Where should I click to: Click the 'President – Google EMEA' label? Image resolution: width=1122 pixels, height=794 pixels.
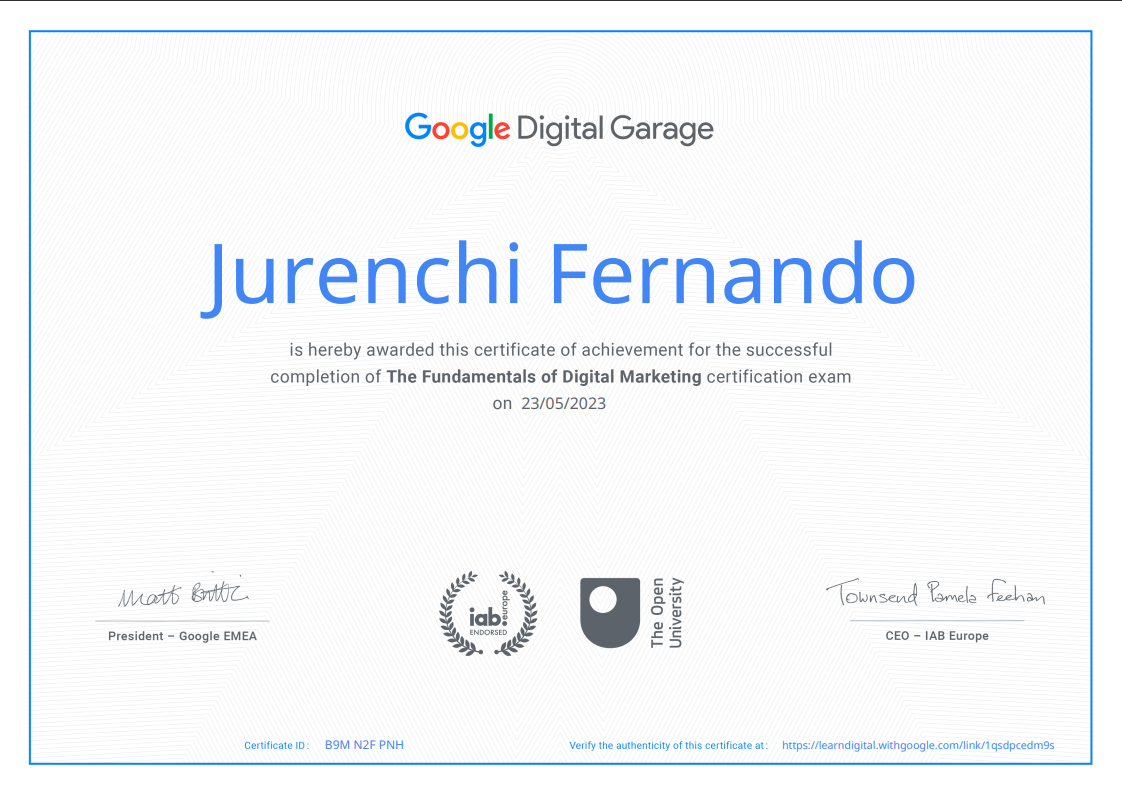click(182, 636)
